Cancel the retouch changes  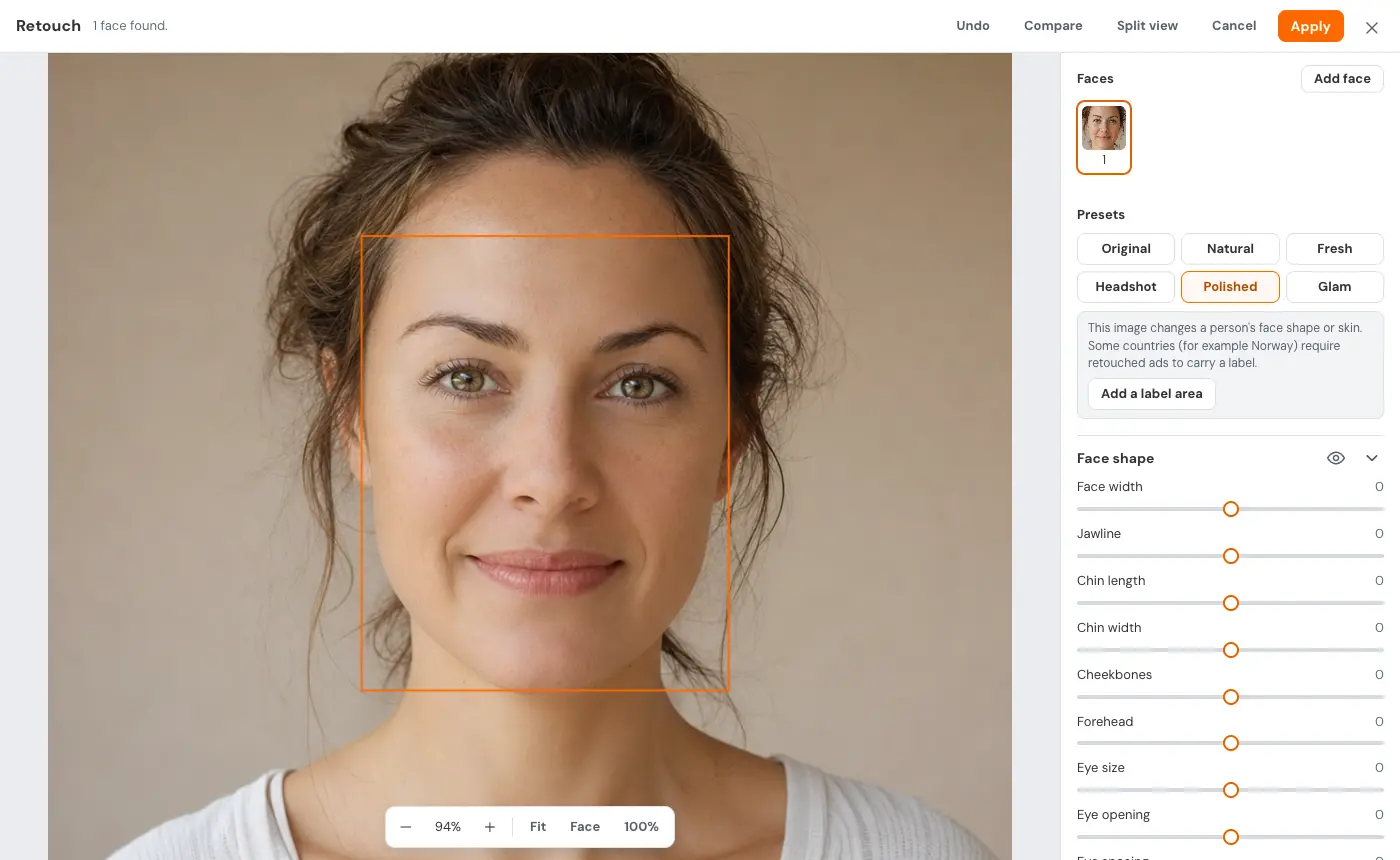coord(1234,26)
